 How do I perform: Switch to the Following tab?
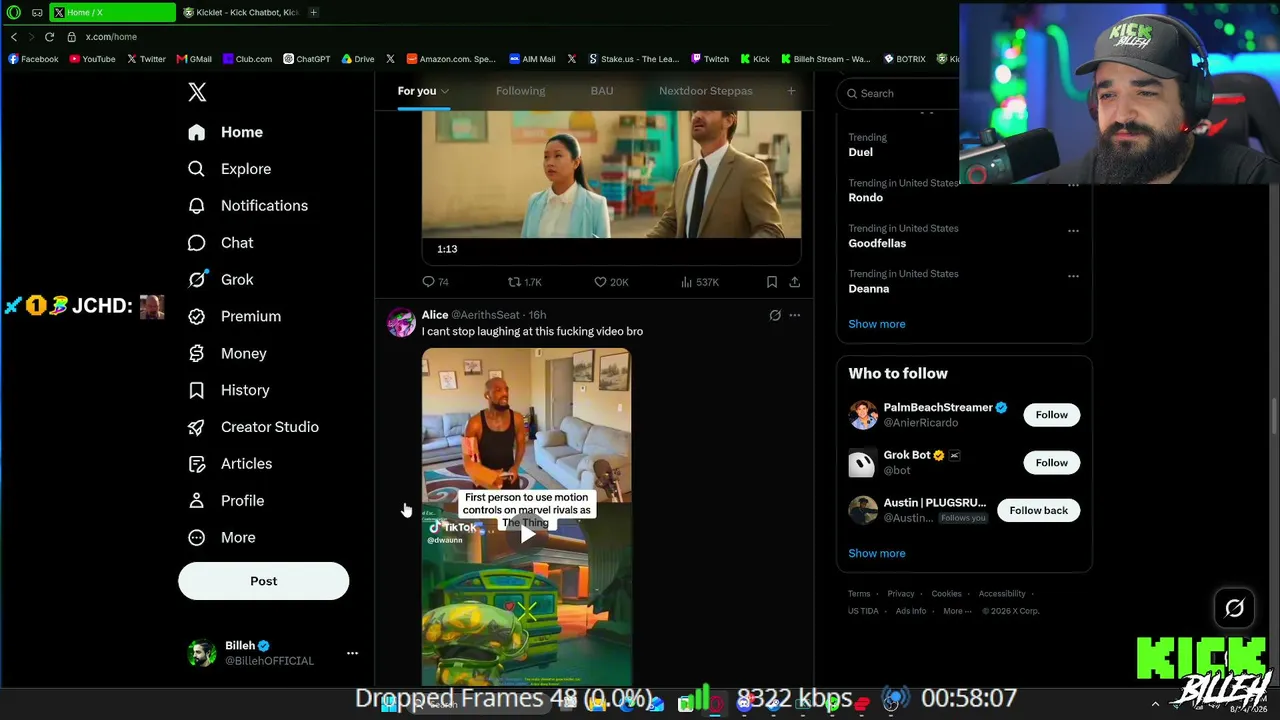pos(521,91)
